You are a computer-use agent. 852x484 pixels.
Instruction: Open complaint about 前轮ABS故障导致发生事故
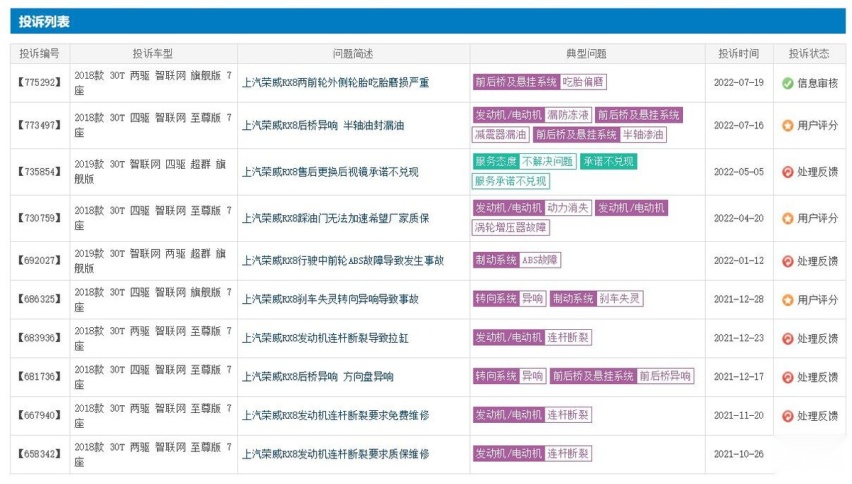click(343, 261)
